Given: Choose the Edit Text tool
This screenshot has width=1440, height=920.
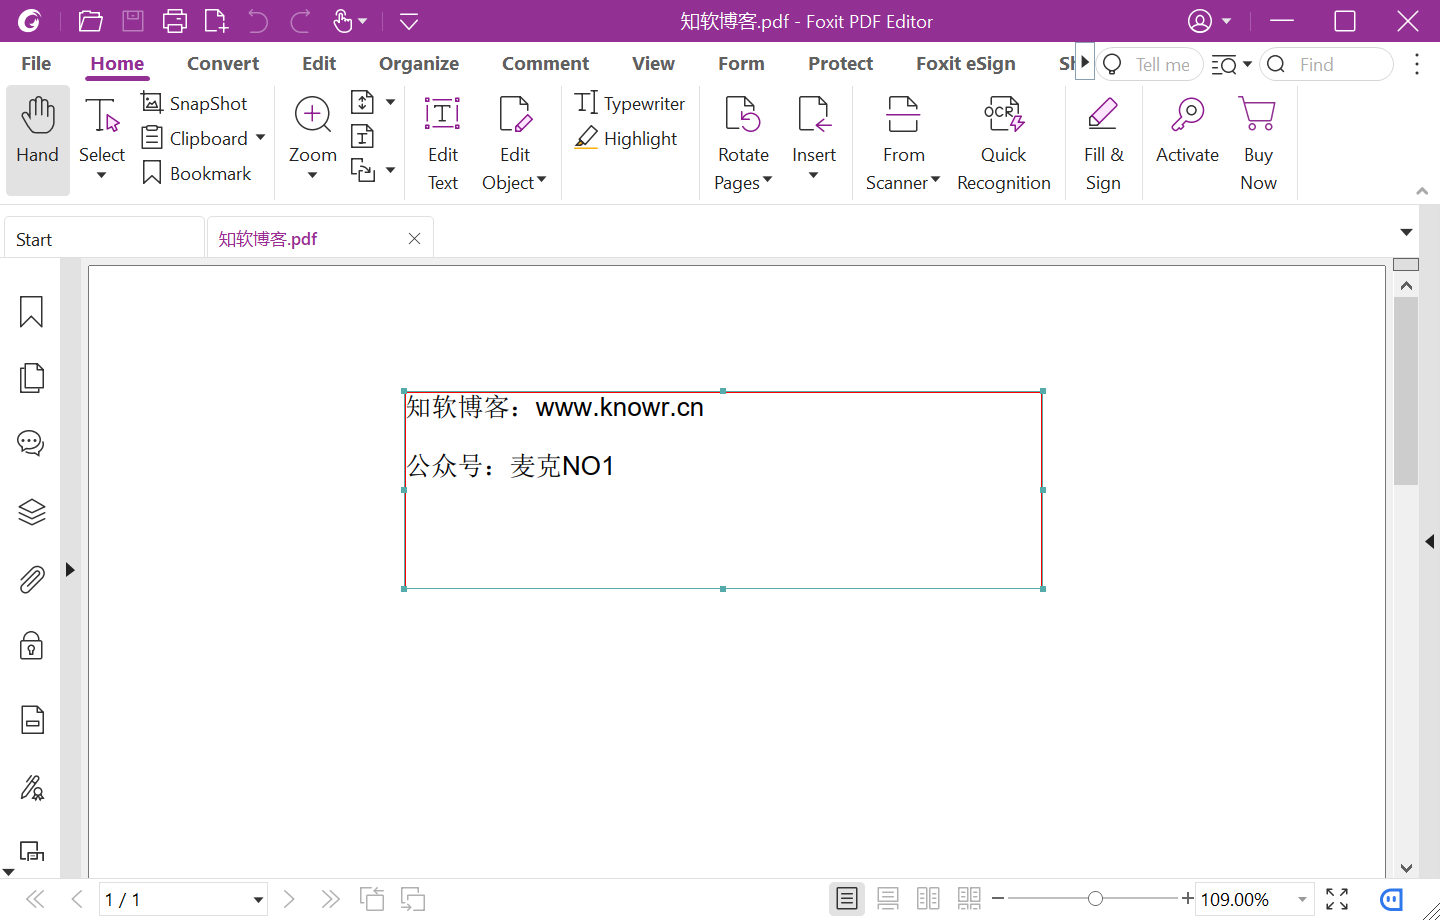Looking at the screenshot, I should point(442,142).
